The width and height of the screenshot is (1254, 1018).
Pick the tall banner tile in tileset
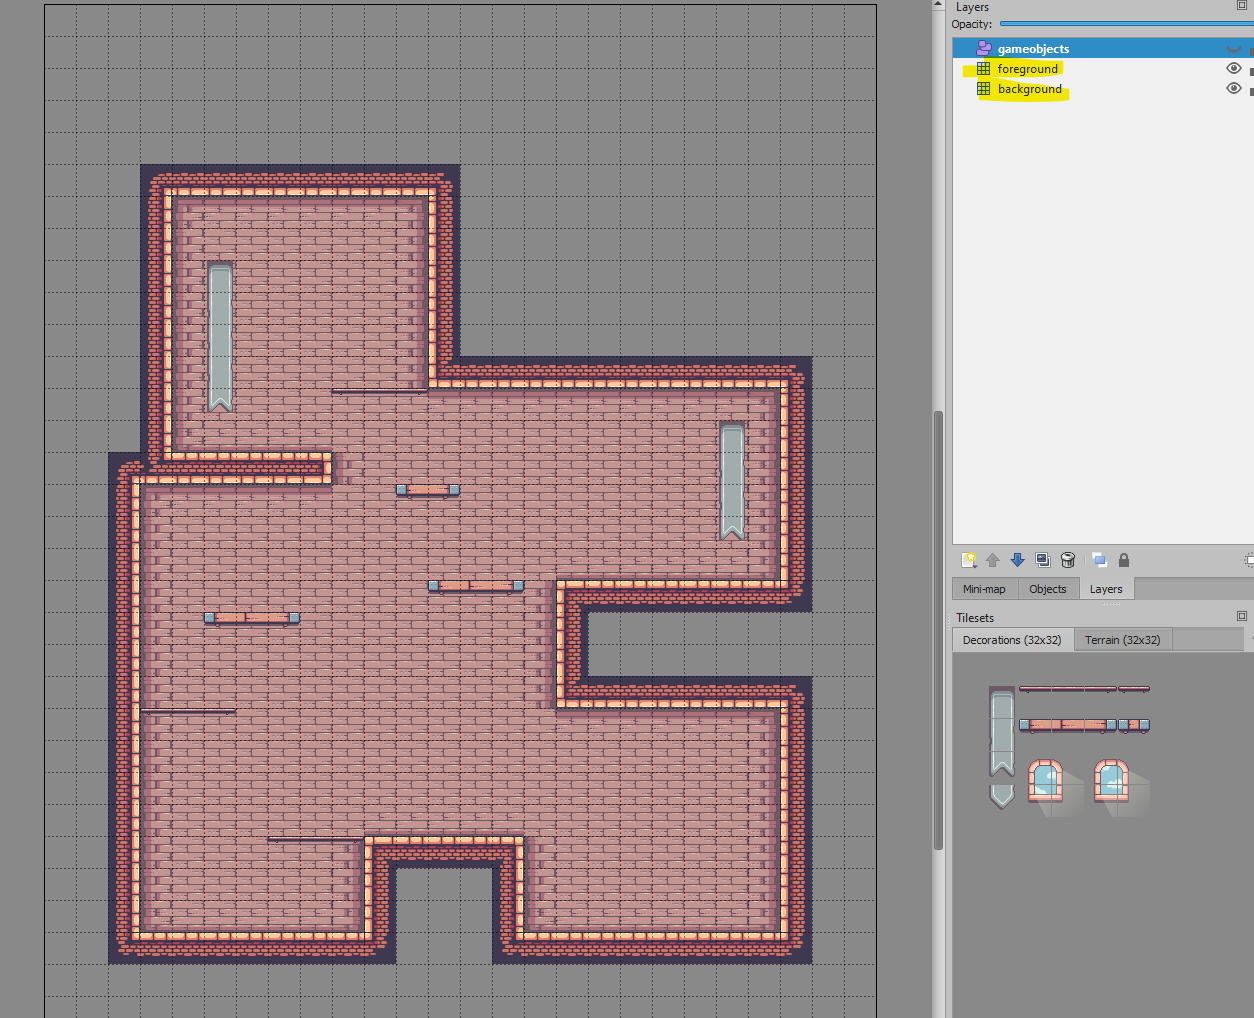pos(1002,733)
